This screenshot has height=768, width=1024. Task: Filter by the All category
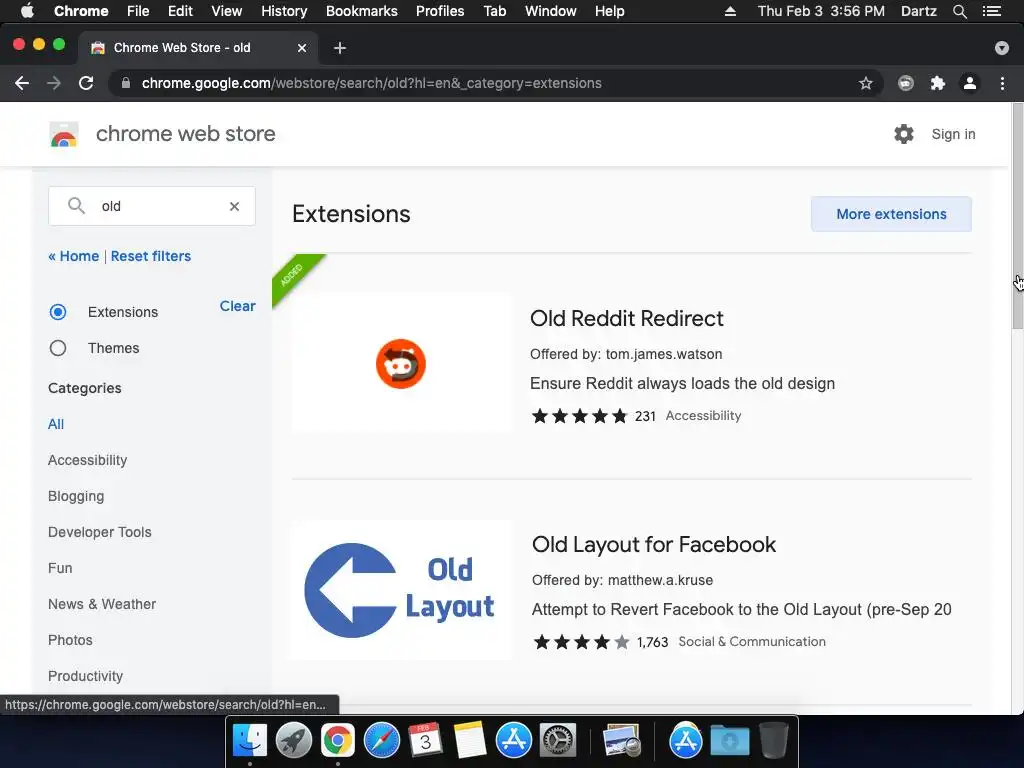(x=56, y=424)
